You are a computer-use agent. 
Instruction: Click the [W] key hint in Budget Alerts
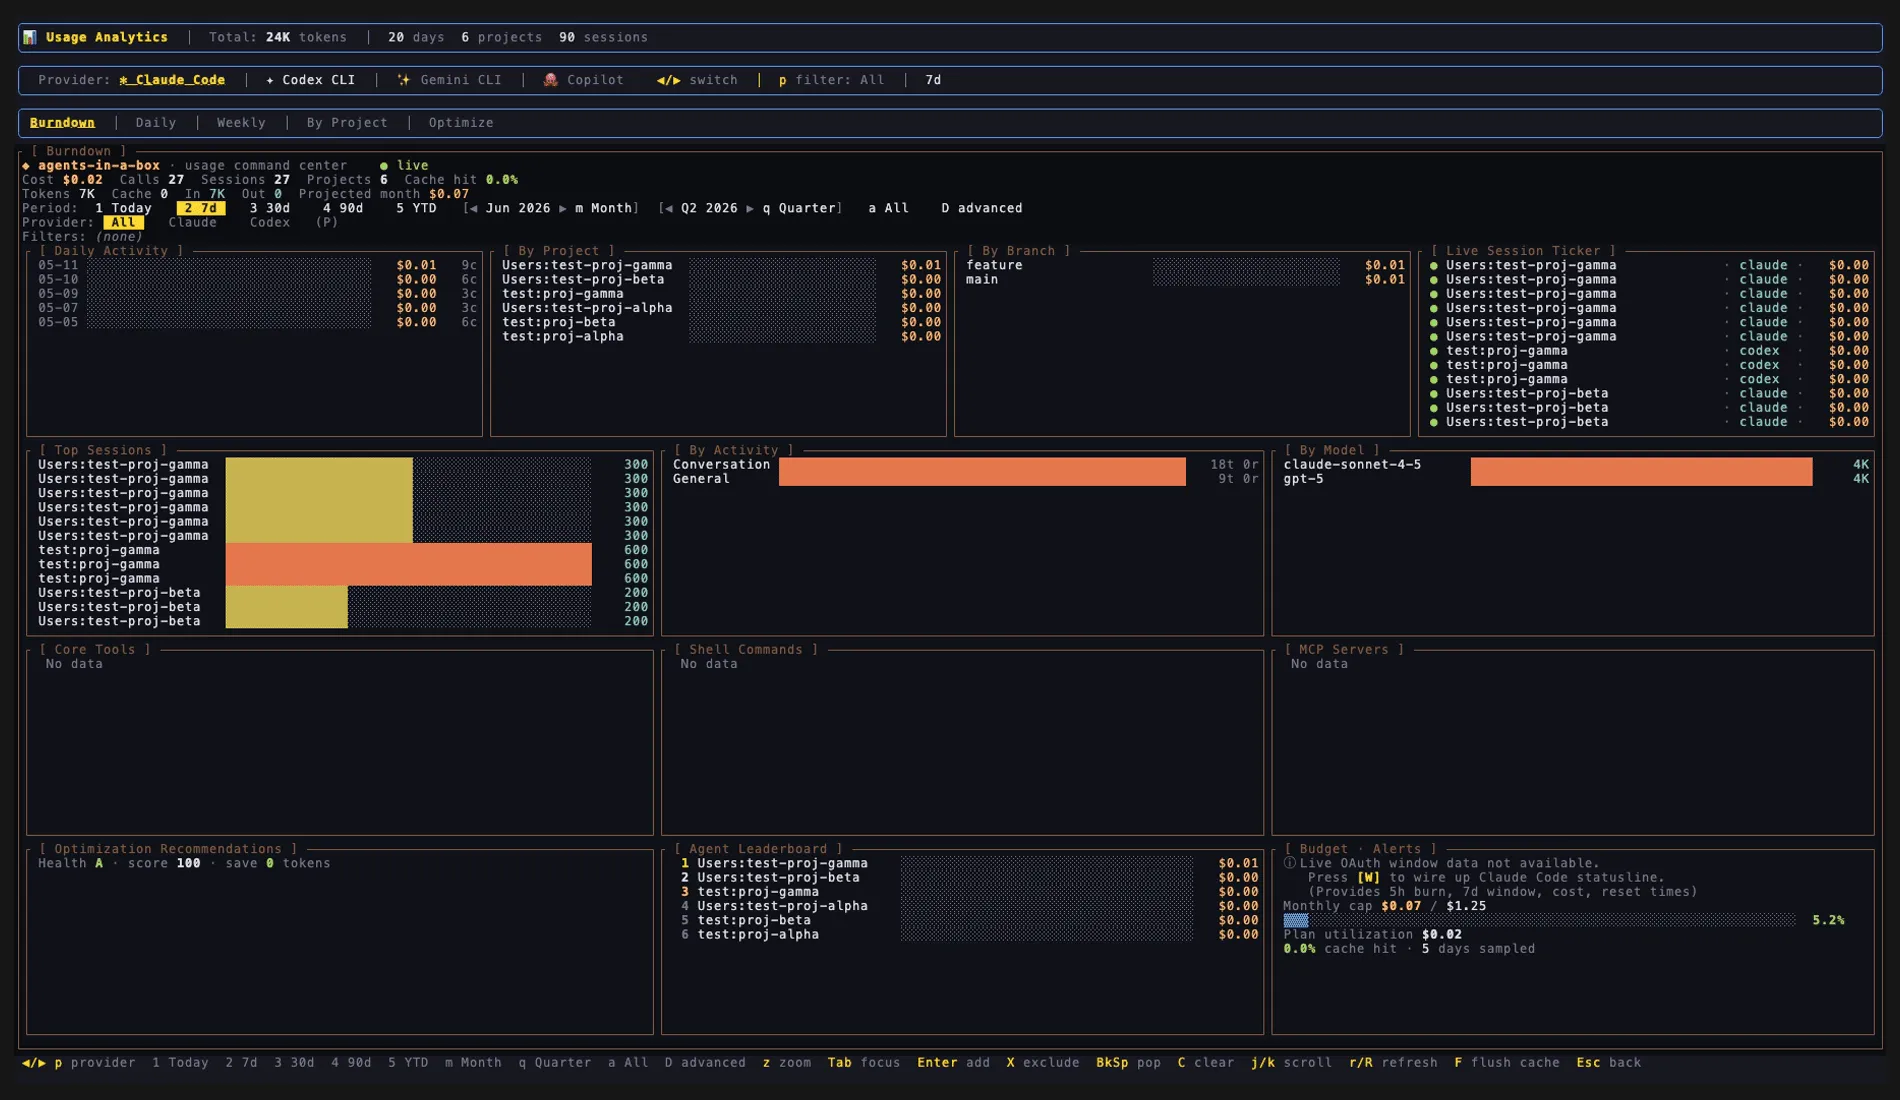point(1368,878)
